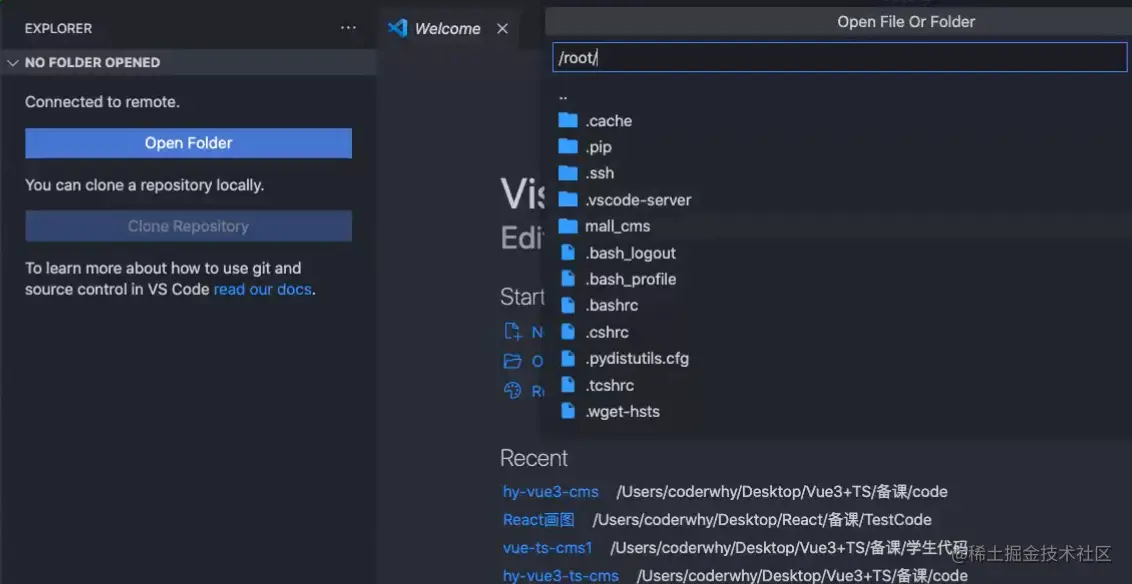Follow the read our docs link
Image resolution: width=1132 pixels, height=584 pixels.
pos(263,289)
